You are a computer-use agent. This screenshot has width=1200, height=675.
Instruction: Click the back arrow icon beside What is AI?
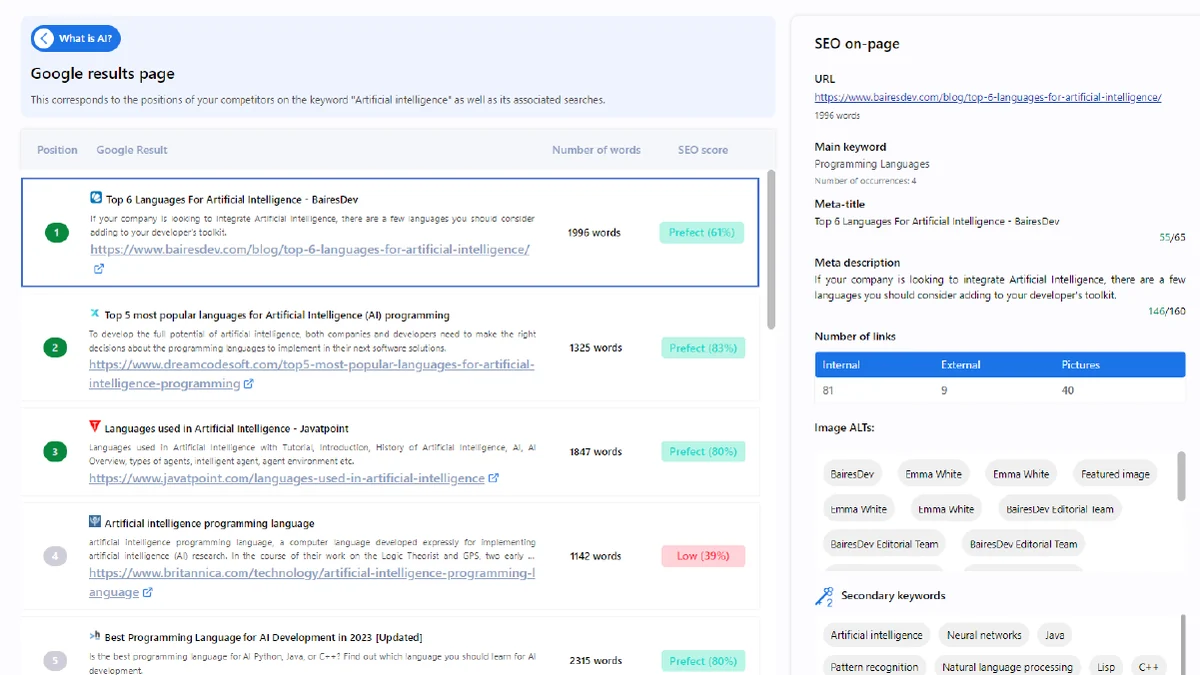tap(44, 39)
